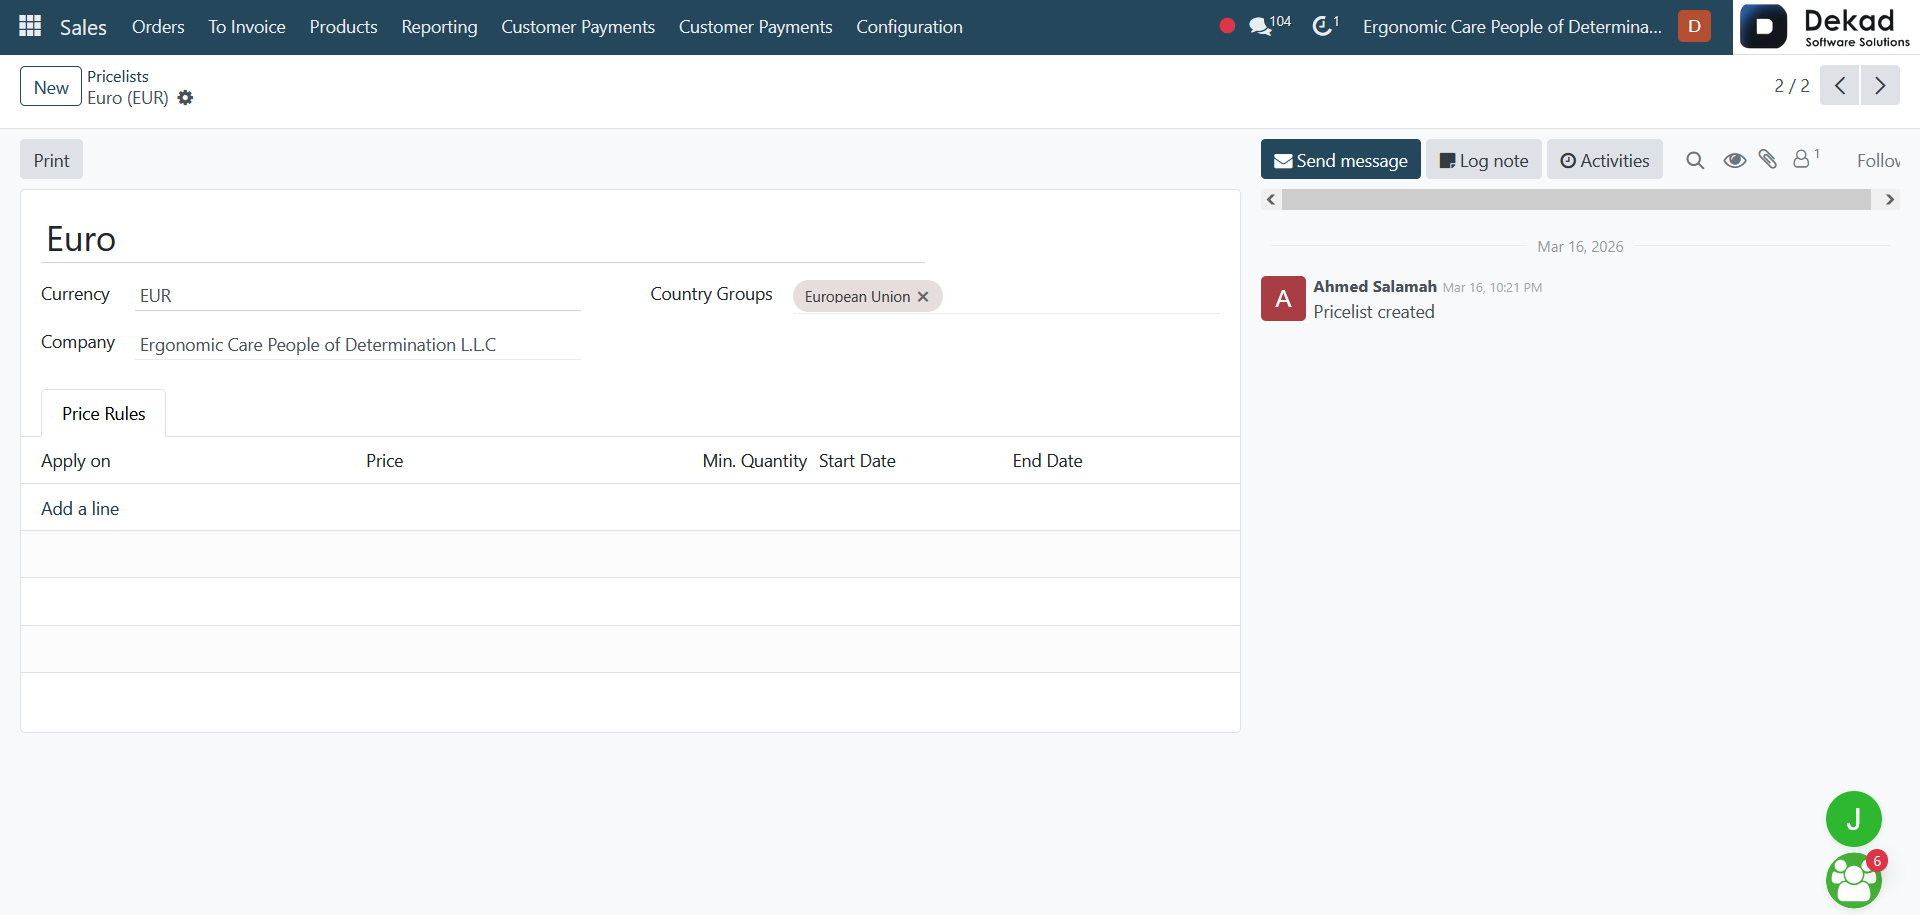The image size is (1920, 915).
Task: Open attachments paperclip in chatter
Action: pyautogui.click(x=1768, y=159)
